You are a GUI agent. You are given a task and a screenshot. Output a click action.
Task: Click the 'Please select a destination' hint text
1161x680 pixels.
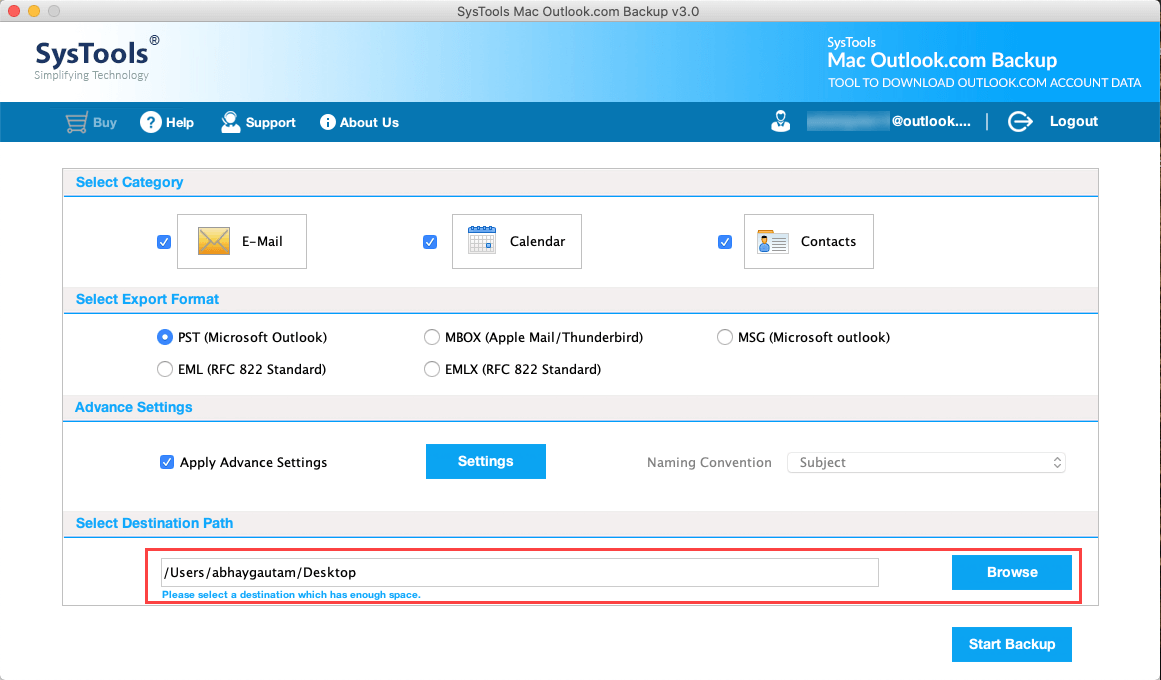291,595
